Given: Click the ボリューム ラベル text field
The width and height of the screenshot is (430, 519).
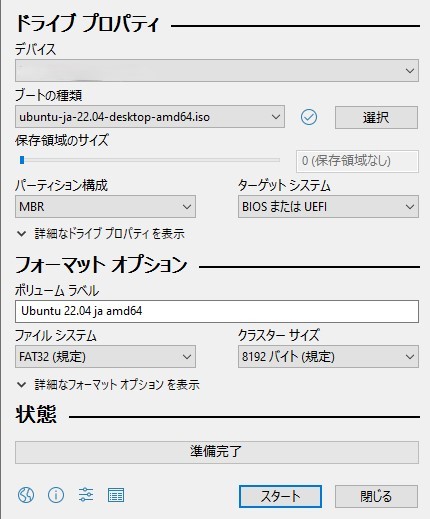Looking at the screenshot, I should (217, 311).
